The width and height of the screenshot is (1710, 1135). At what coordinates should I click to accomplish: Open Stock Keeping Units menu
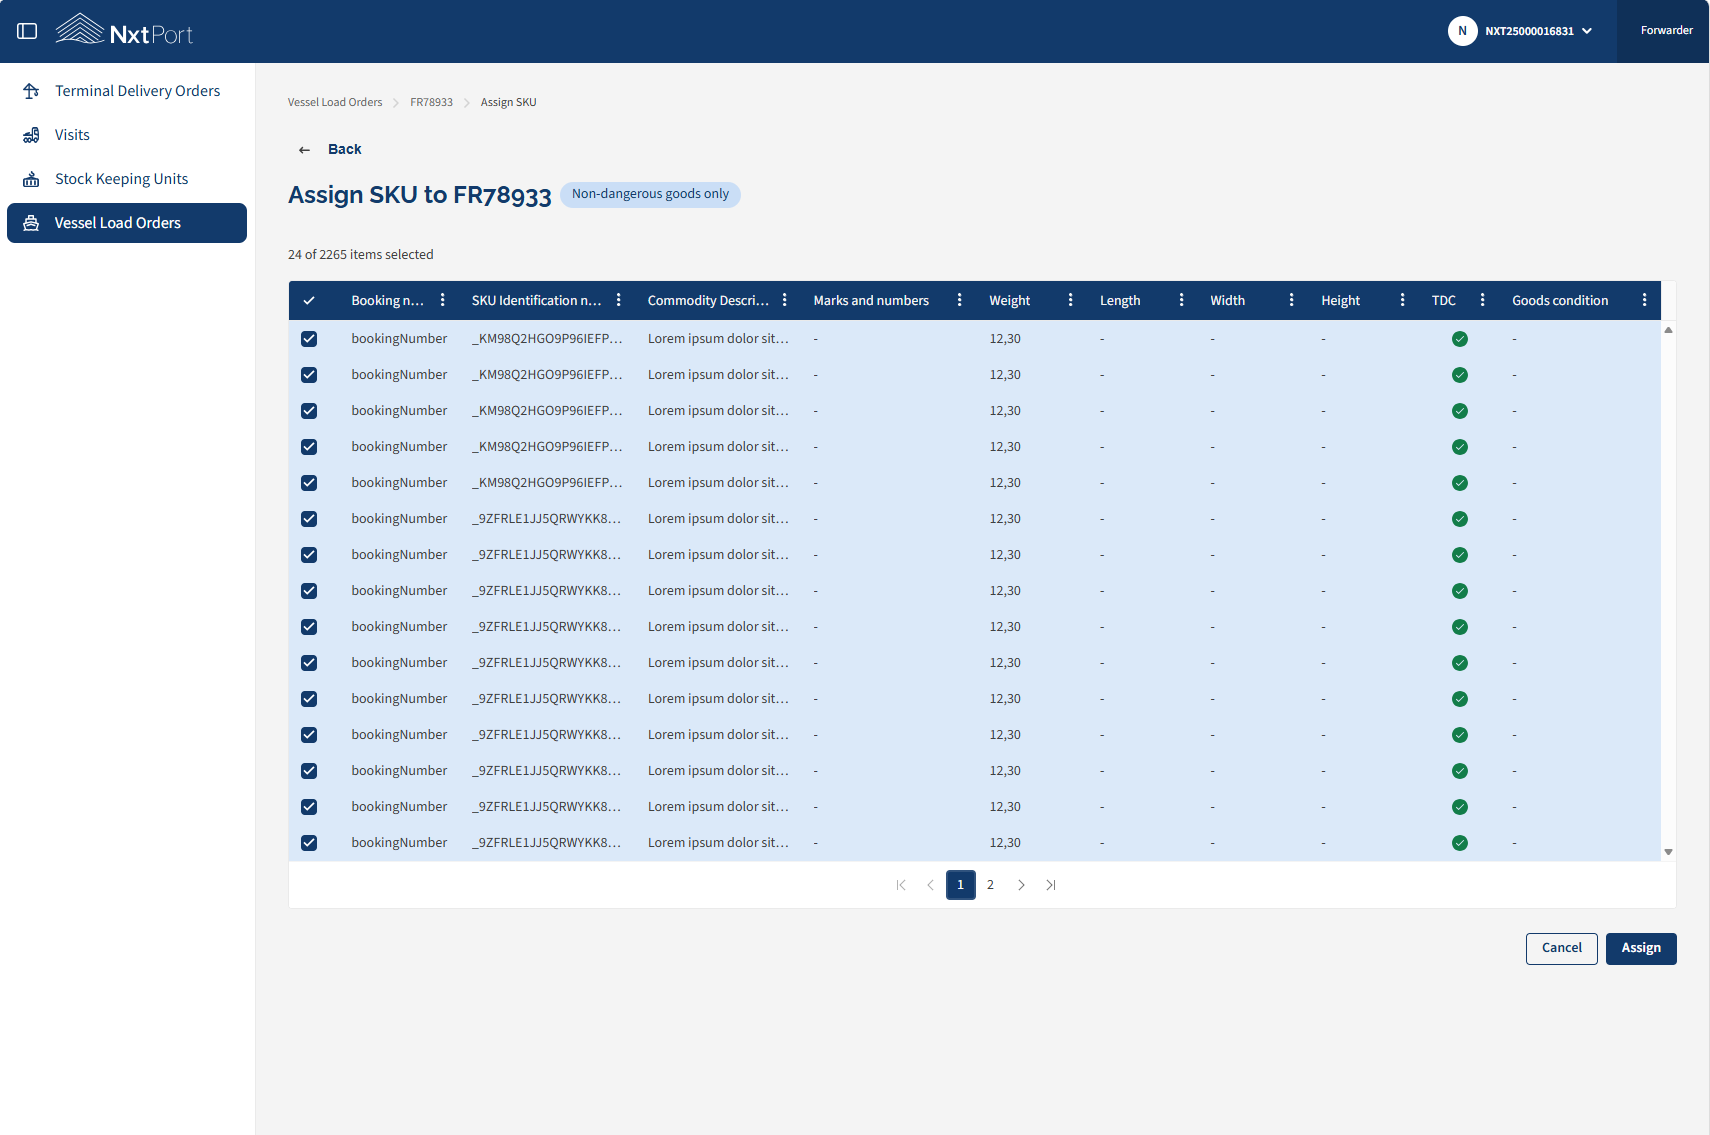coord(127,179)
